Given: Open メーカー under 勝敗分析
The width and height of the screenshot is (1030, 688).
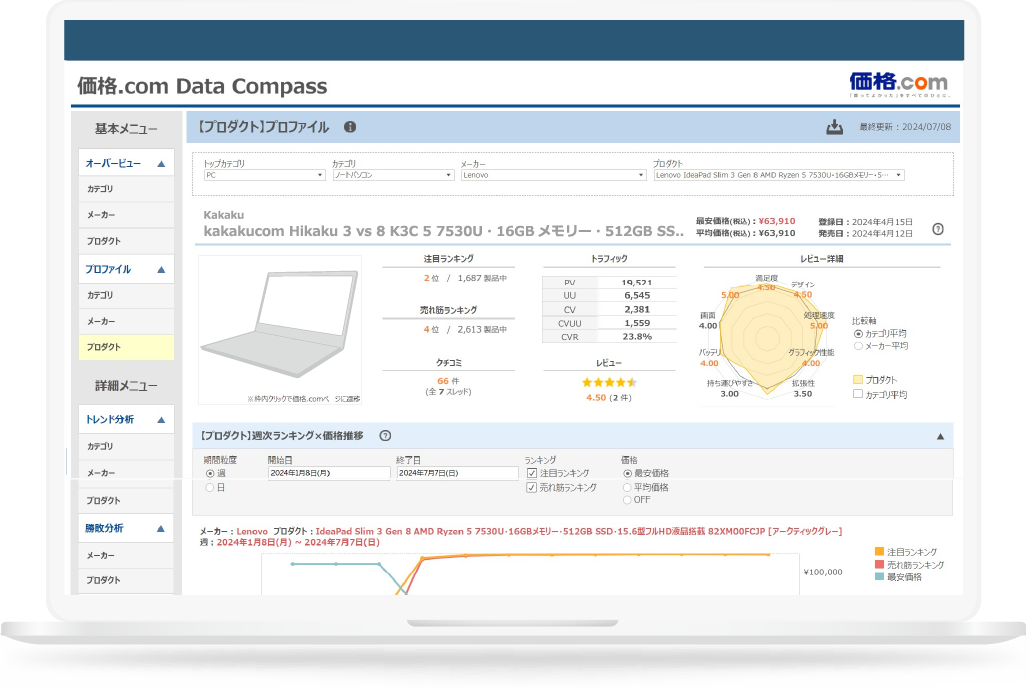Looking at the screenshot, I should pyautogui.click(x=126, y=556).
